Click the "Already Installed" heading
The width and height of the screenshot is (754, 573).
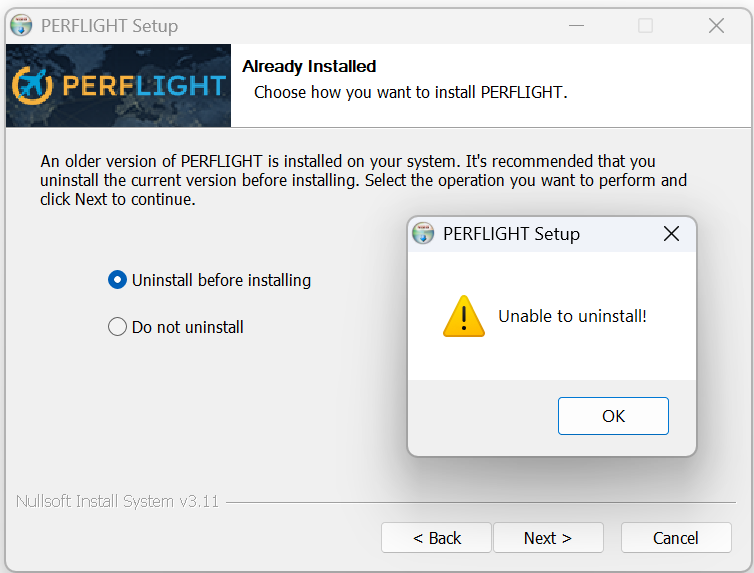pos(309,66)
